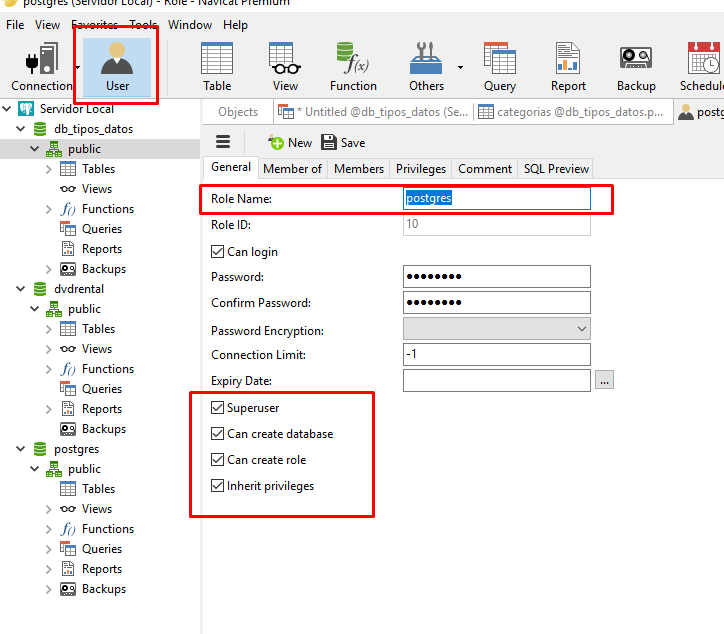Open the Function toolbar icon
The width and height of the screenshot is (724, 634).
point(353,67)
